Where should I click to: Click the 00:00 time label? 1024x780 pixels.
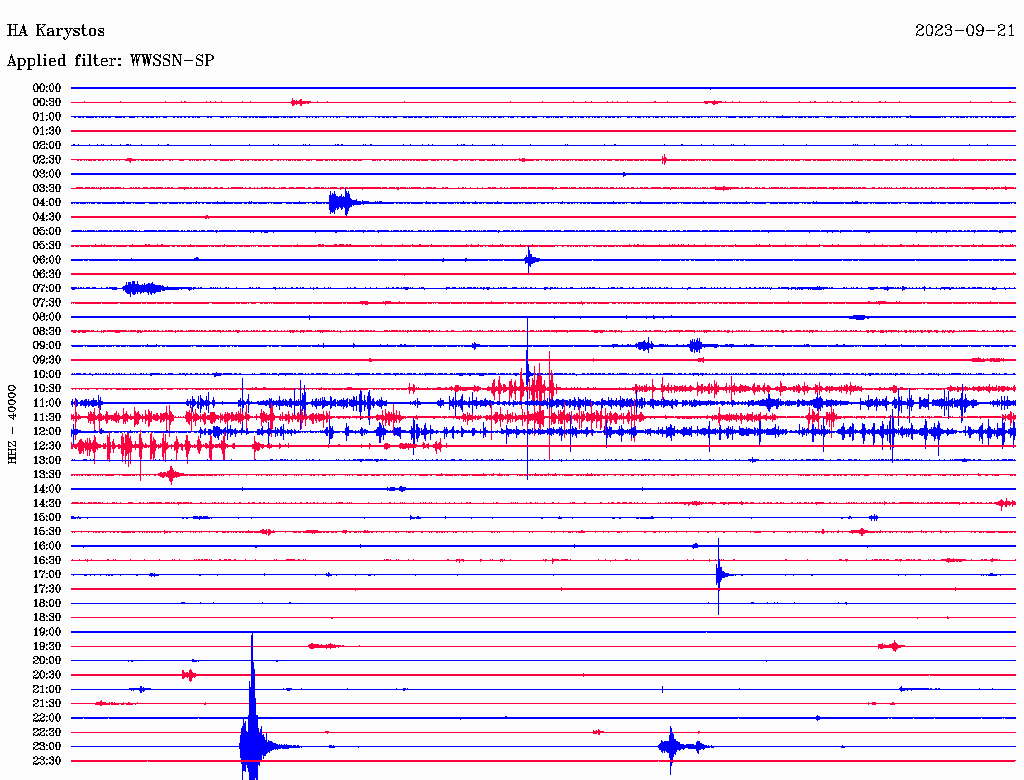47,88
